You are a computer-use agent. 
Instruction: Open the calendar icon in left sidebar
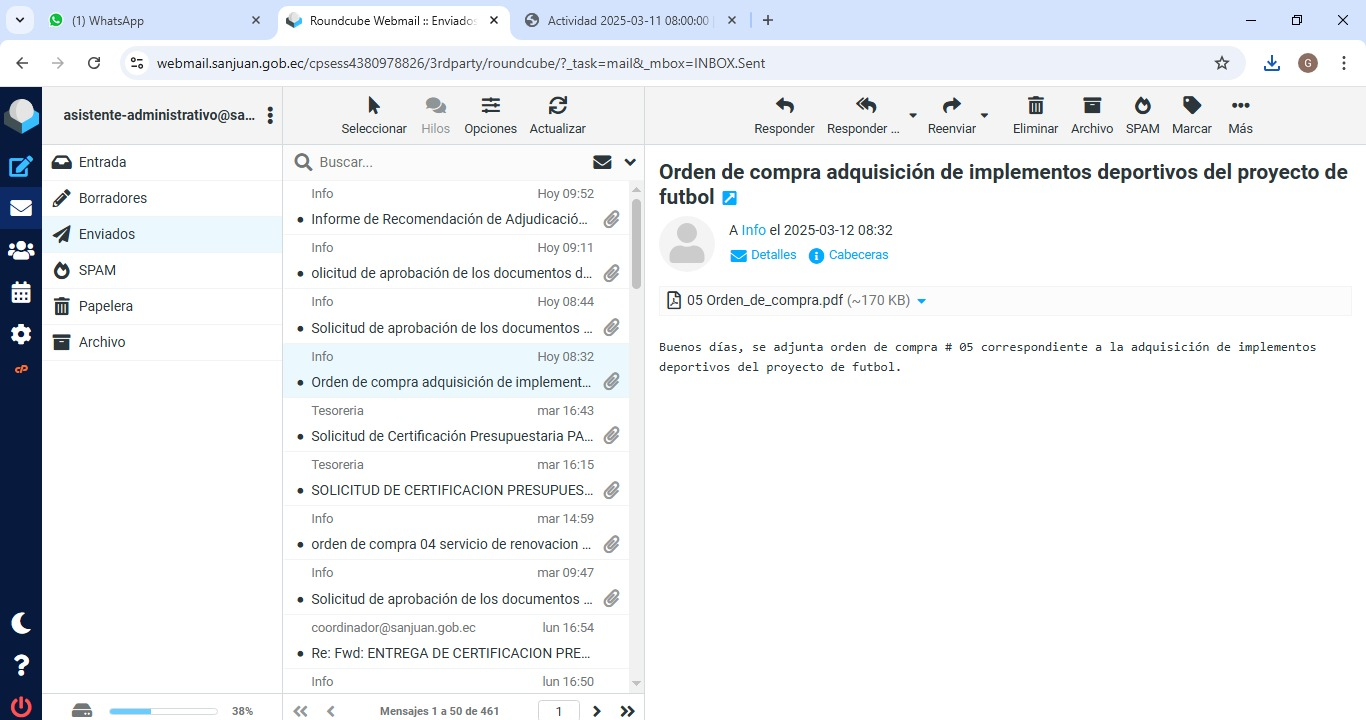pyautogui.click(x=20, y=293)
